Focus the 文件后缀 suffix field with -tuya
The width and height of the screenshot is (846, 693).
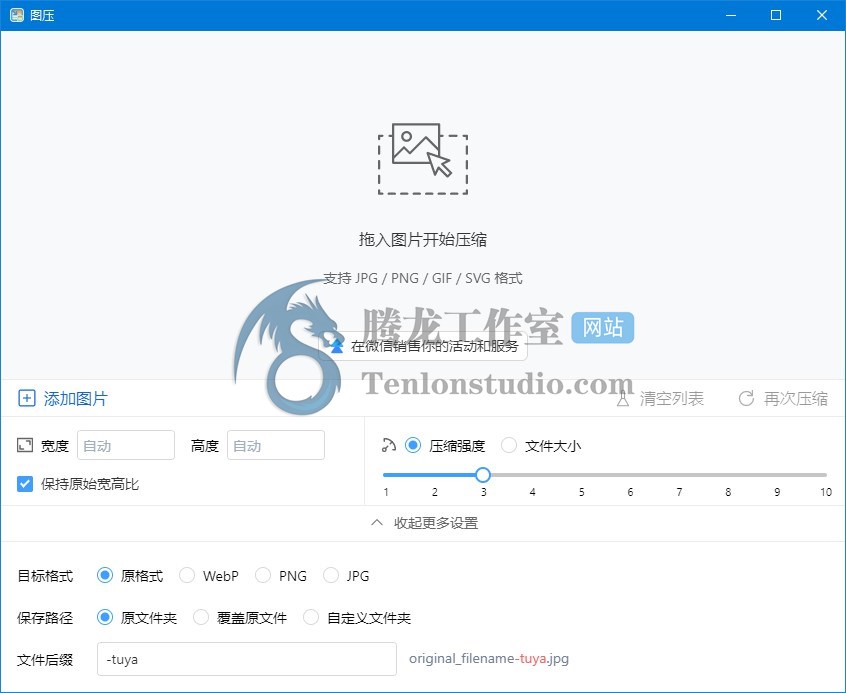click(247, 659)
